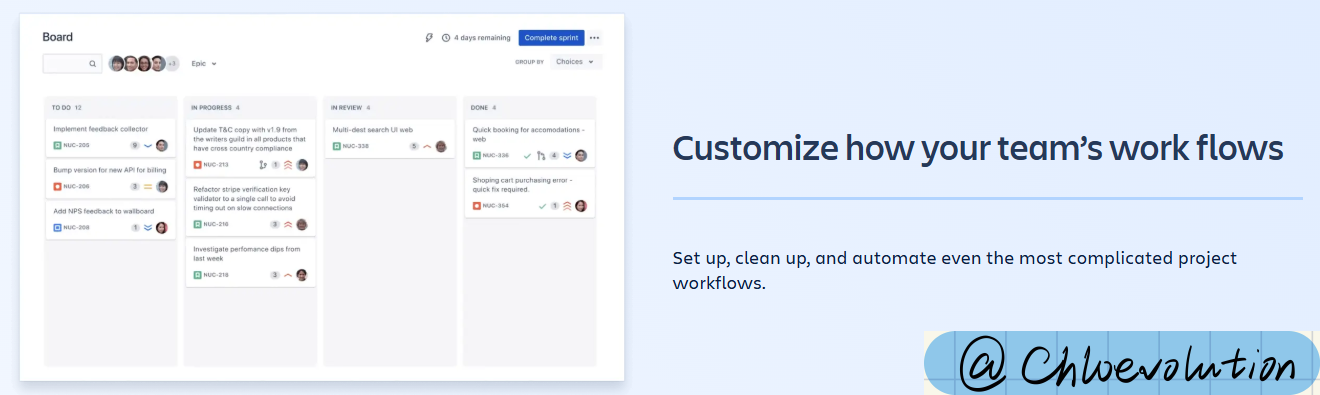Click the high priority icon on NUC-218

tap(288, 274)
